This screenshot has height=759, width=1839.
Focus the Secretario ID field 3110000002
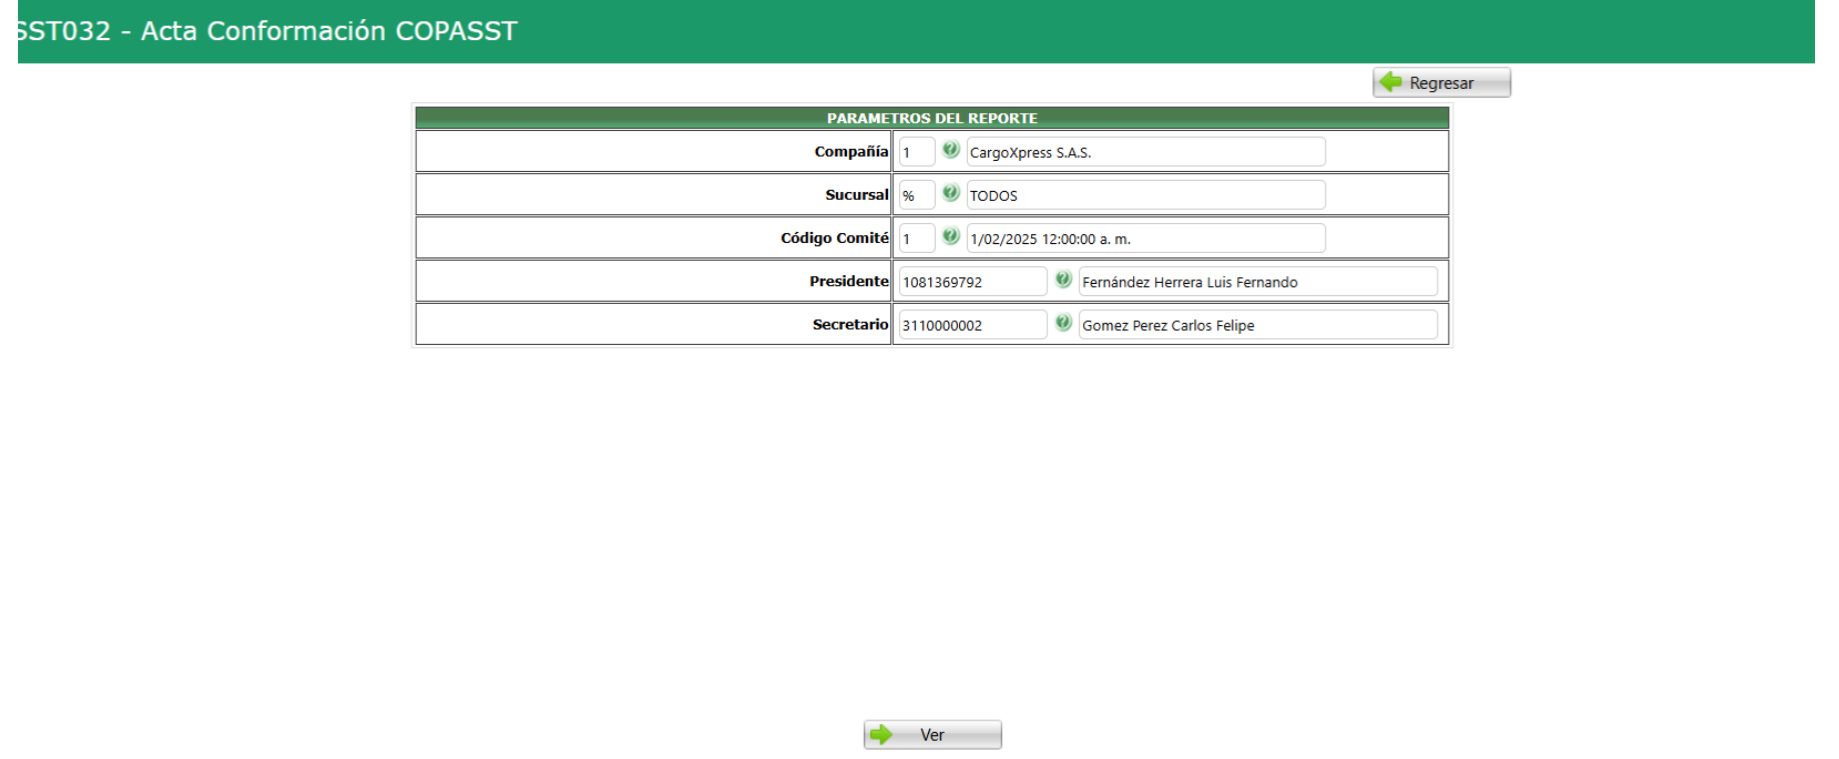coord(972,324)
